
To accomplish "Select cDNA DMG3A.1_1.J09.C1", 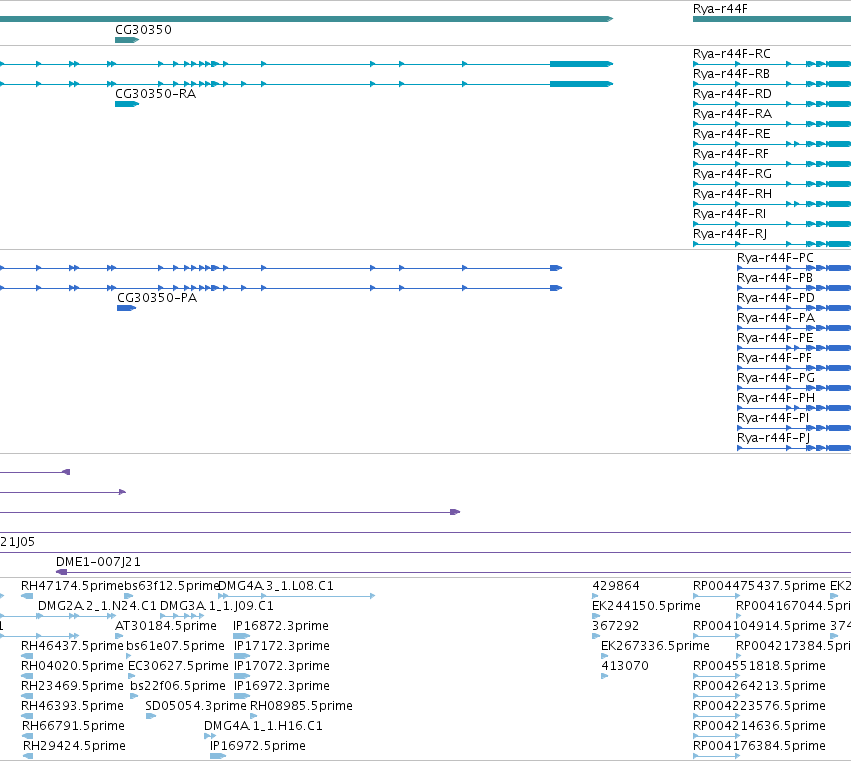I will tap(217, 606).
